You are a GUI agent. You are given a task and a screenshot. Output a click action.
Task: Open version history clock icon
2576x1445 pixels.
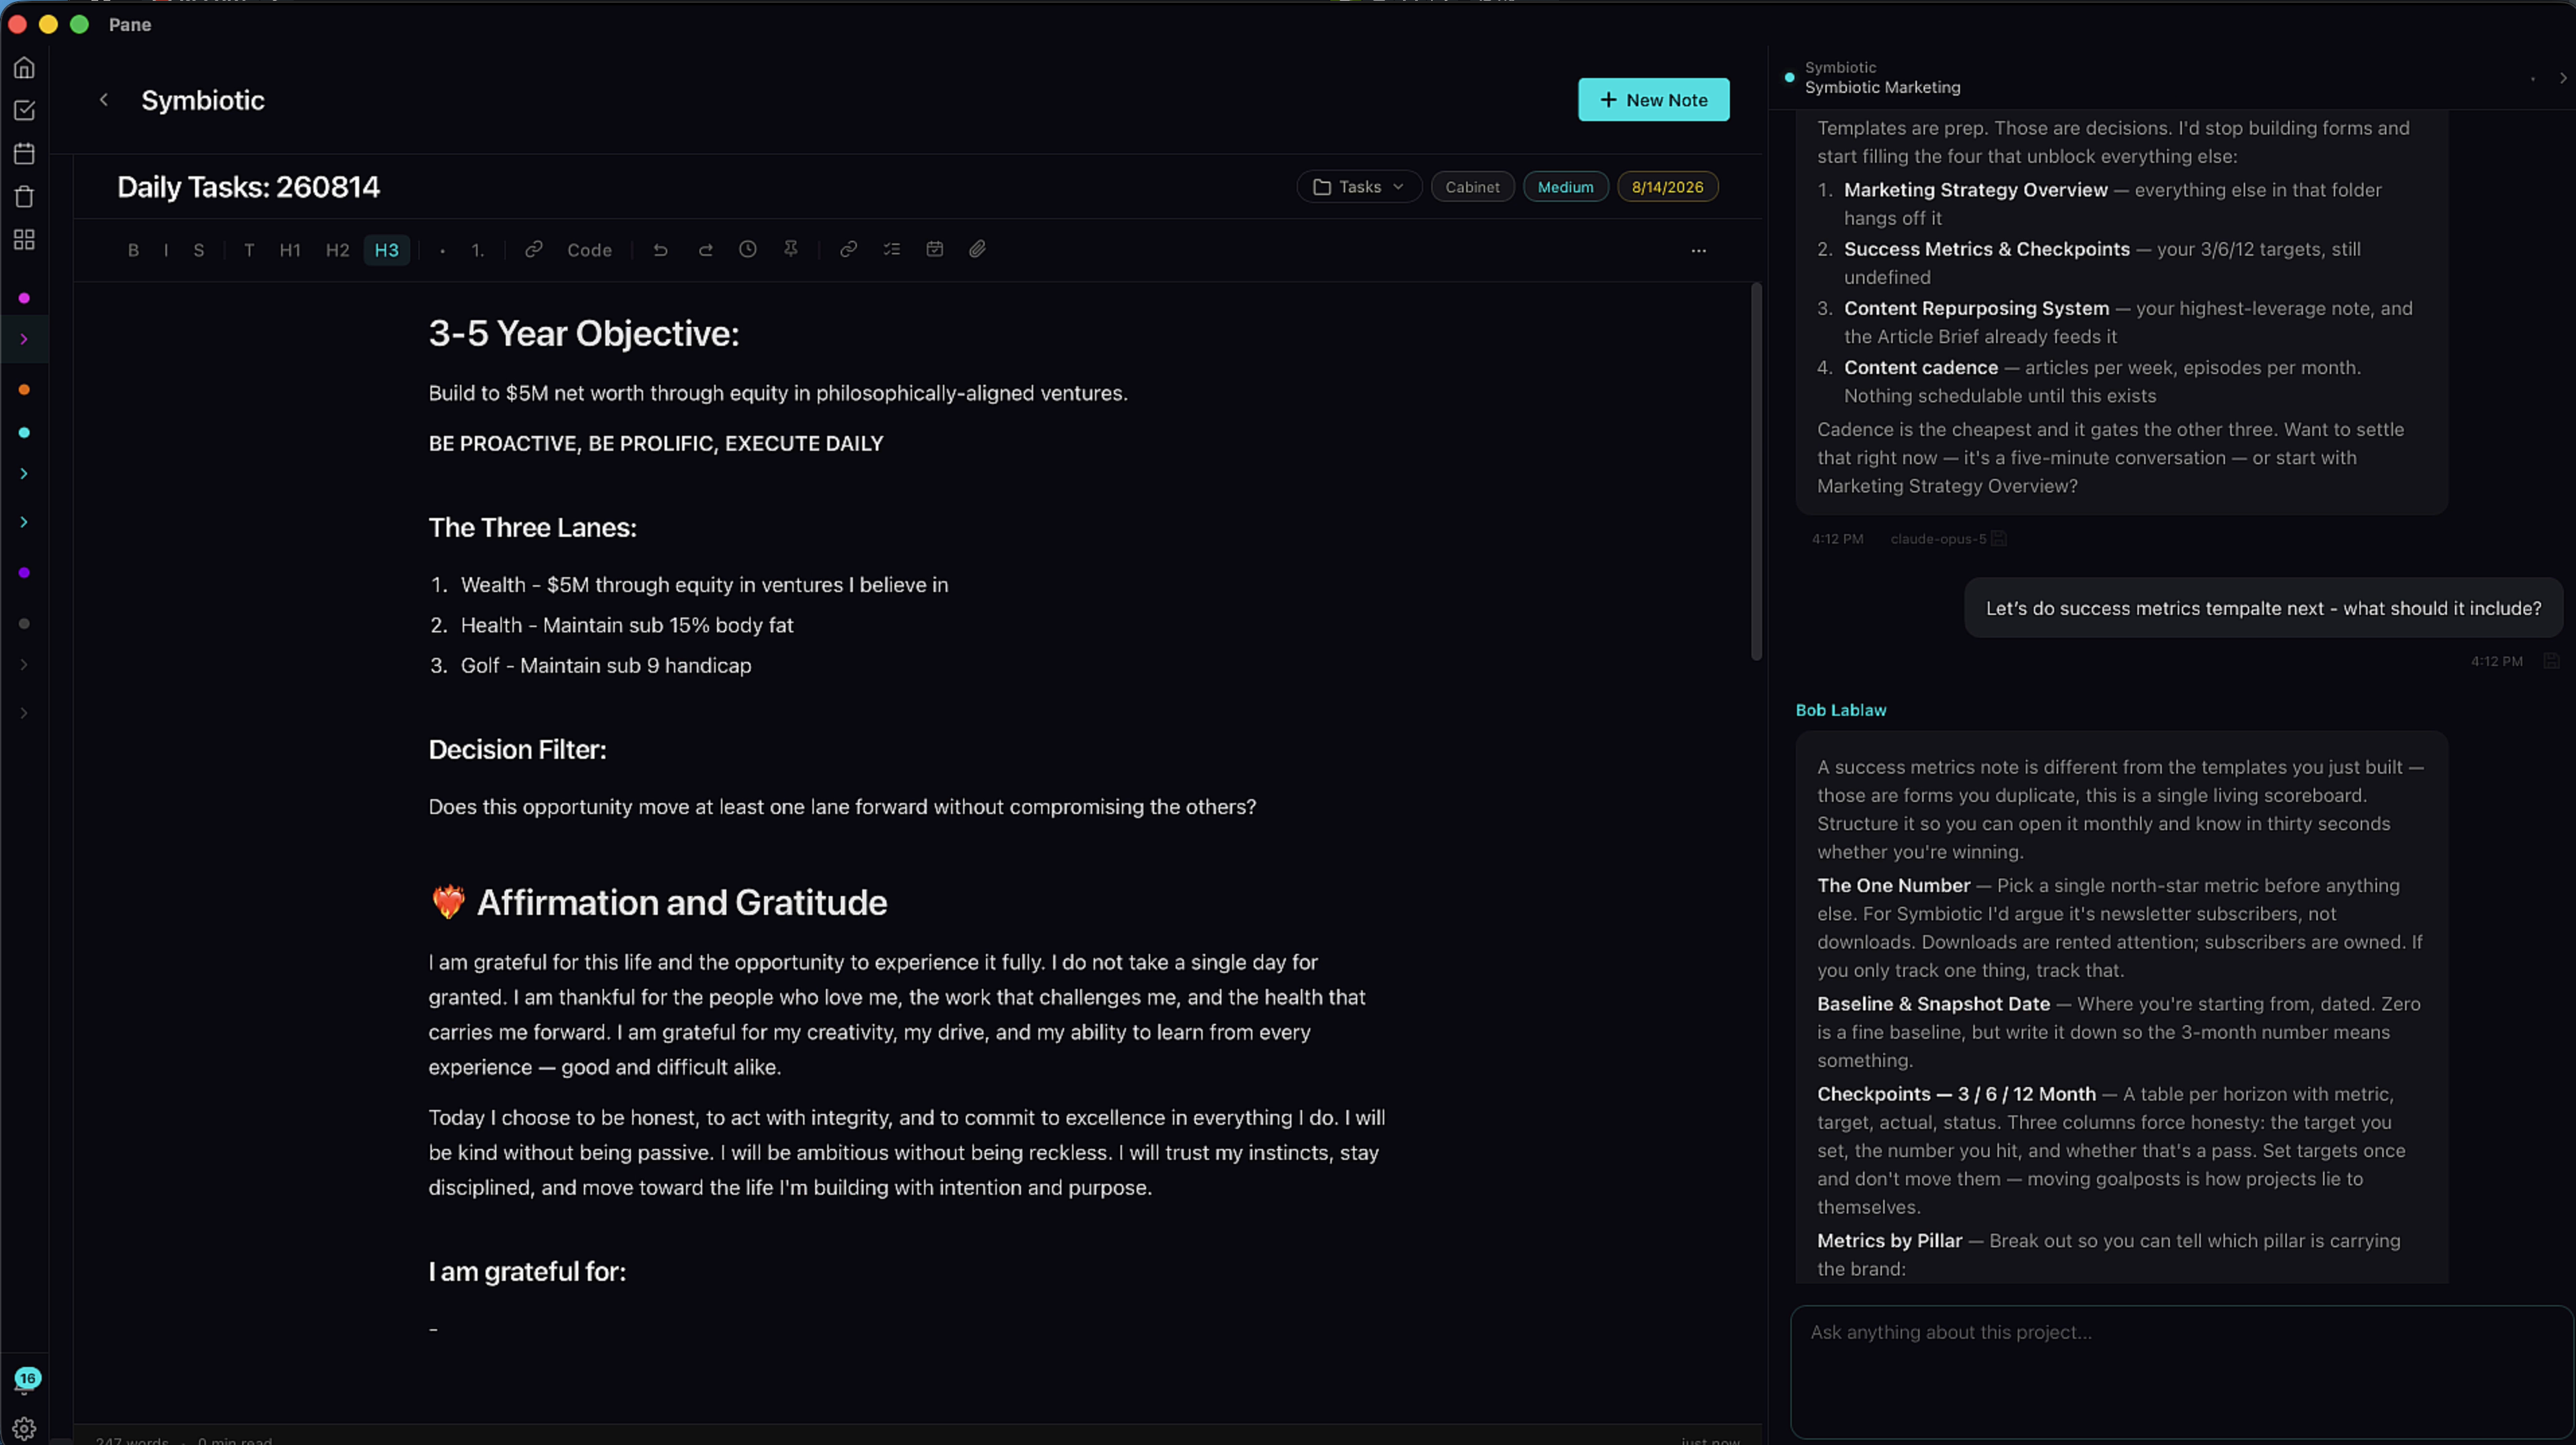[748, 249]
